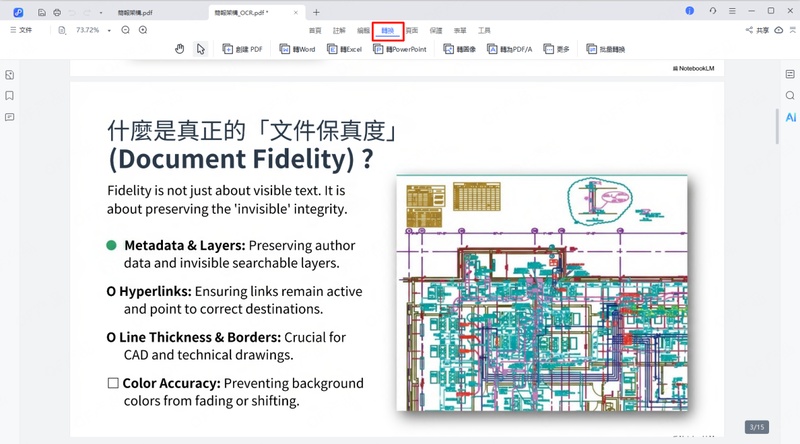
Task: Switch to the 簡報架構.pdf document tab
Action: tap(135, 13)
